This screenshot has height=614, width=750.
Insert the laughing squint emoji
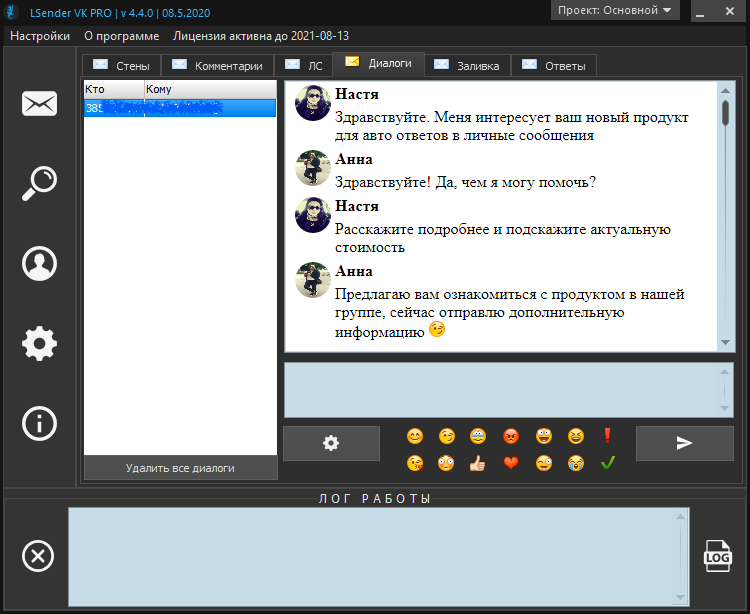point(576,436)
